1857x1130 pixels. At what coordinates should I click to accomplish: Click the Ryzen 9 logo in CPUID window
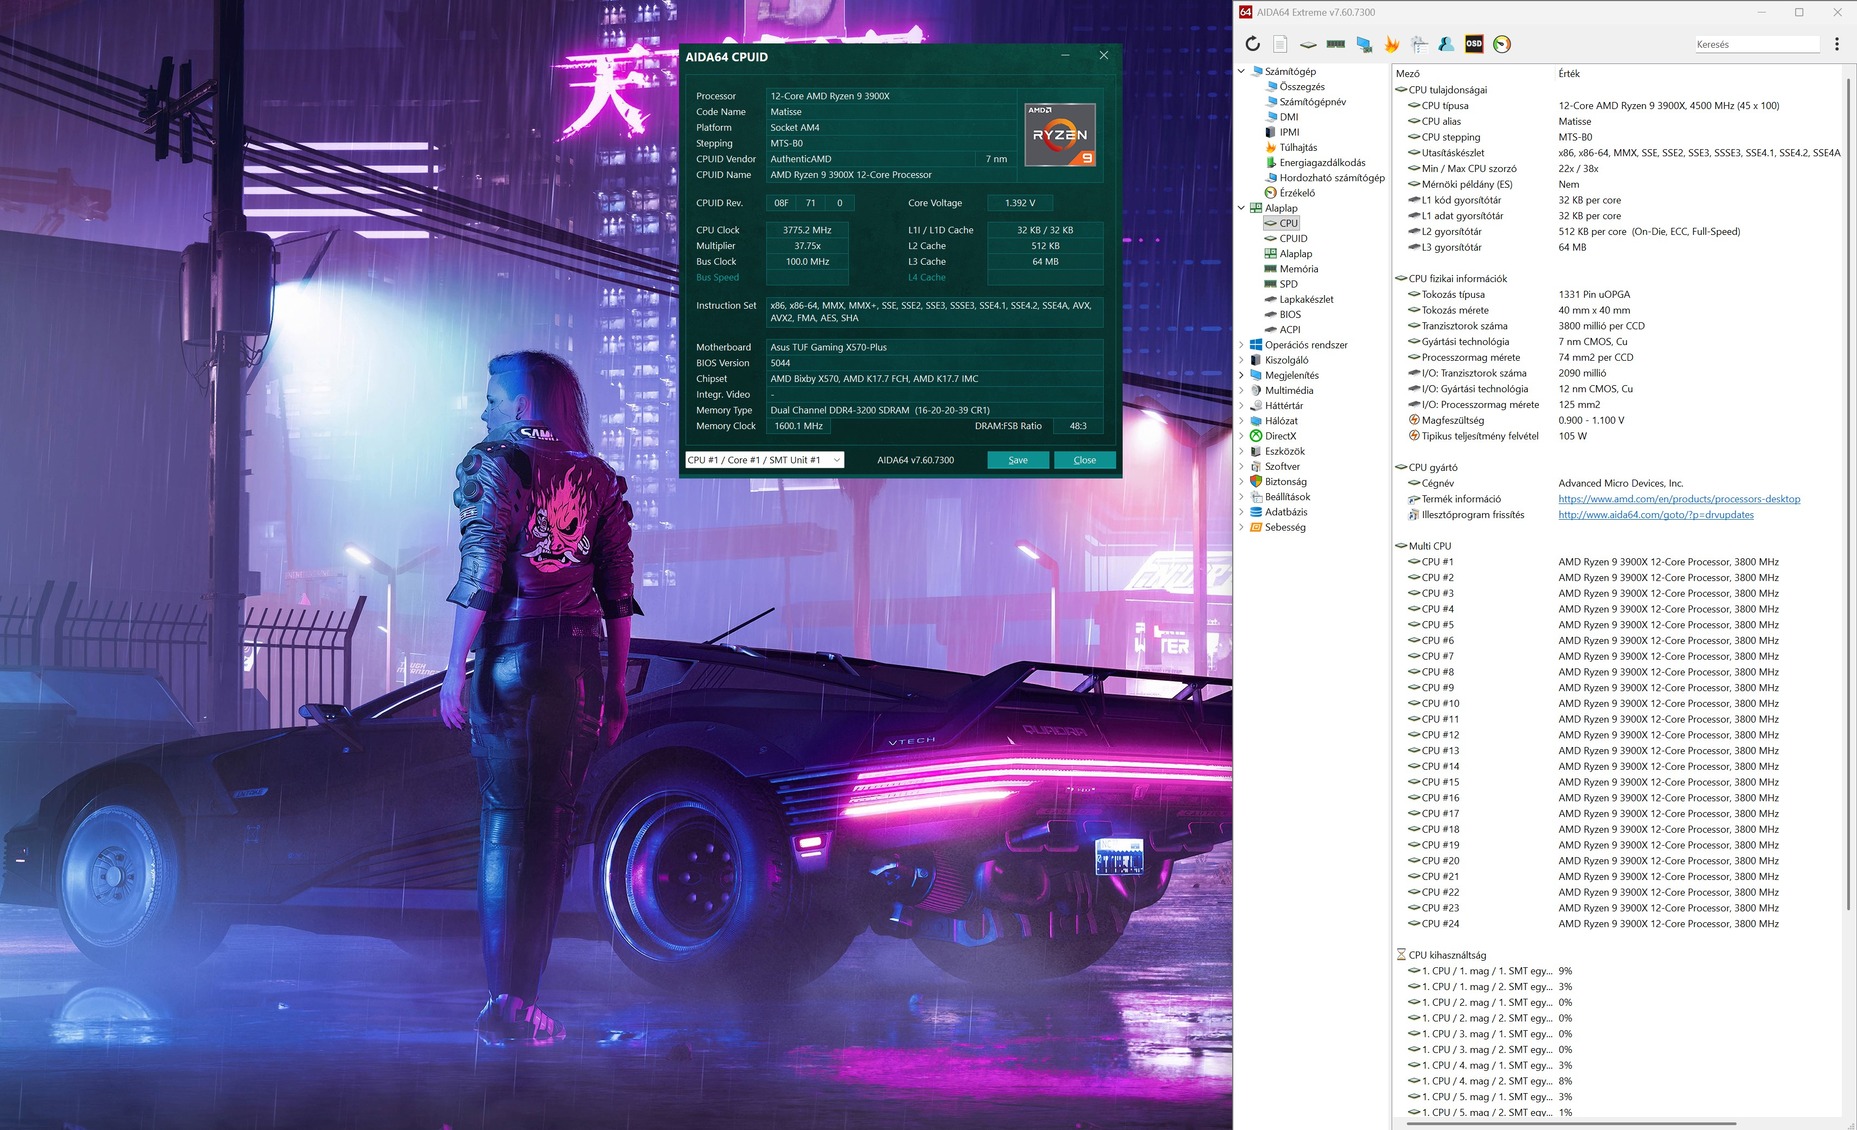(x=1060, y=134)
